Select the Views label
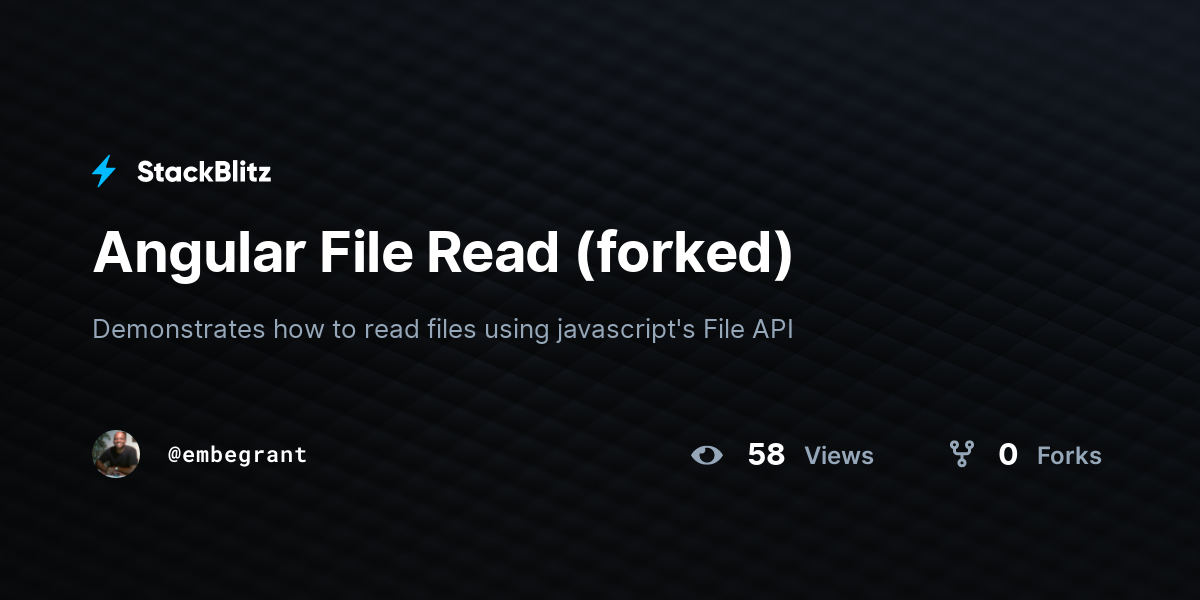 pos(839,456)
